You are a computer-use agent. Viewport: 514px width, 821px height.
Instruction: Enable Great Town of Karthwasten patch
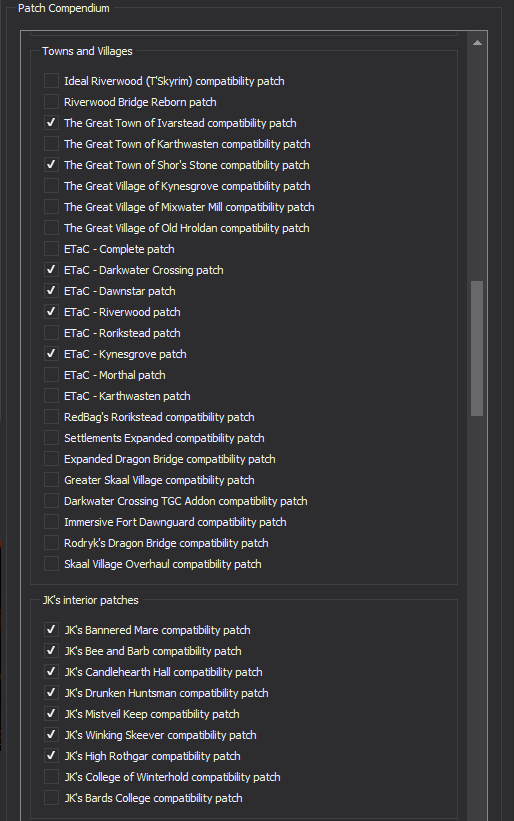click(51, 143)
